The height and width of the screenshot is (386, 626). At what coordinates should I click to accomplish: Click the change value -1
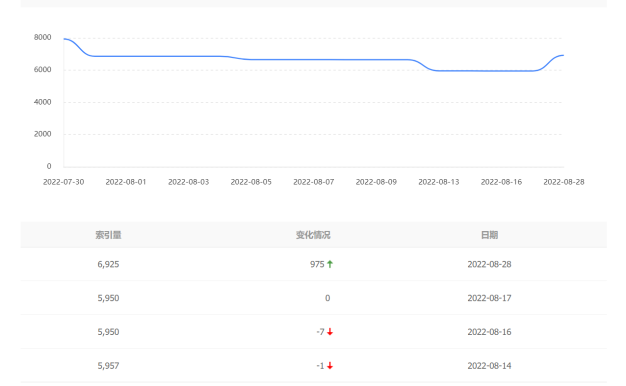click(321, 366)
